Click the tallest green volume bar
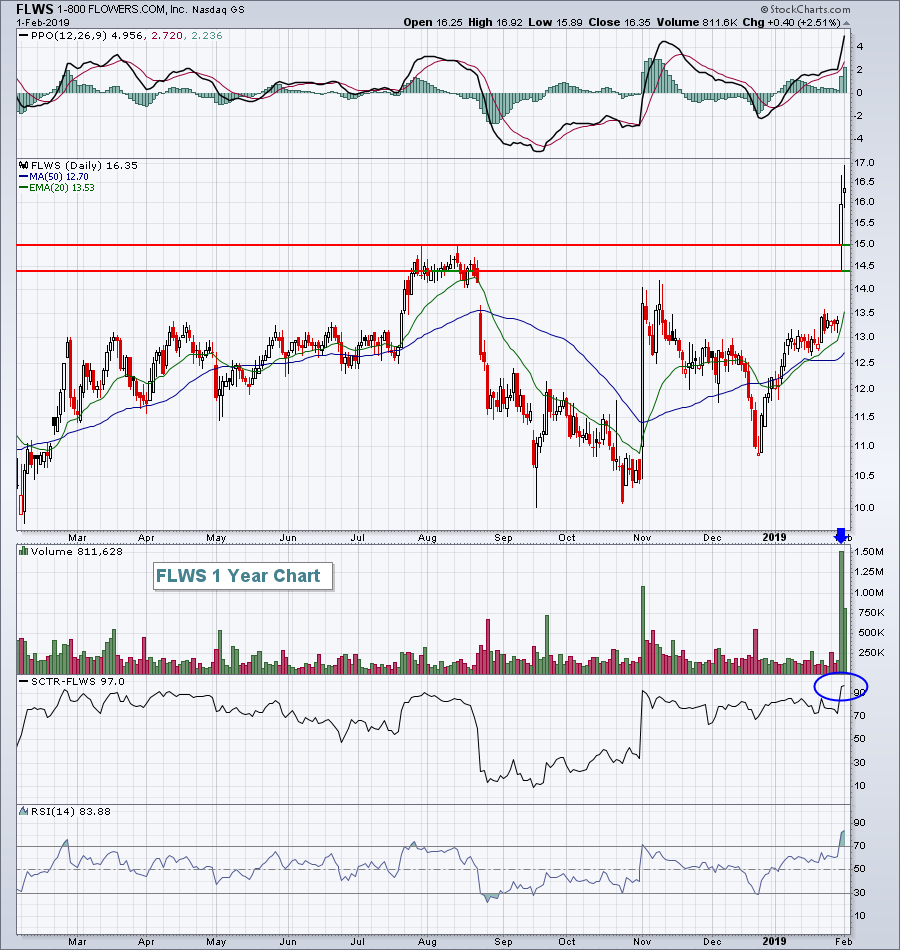This screenshot has height=950, width=900. 841,612
